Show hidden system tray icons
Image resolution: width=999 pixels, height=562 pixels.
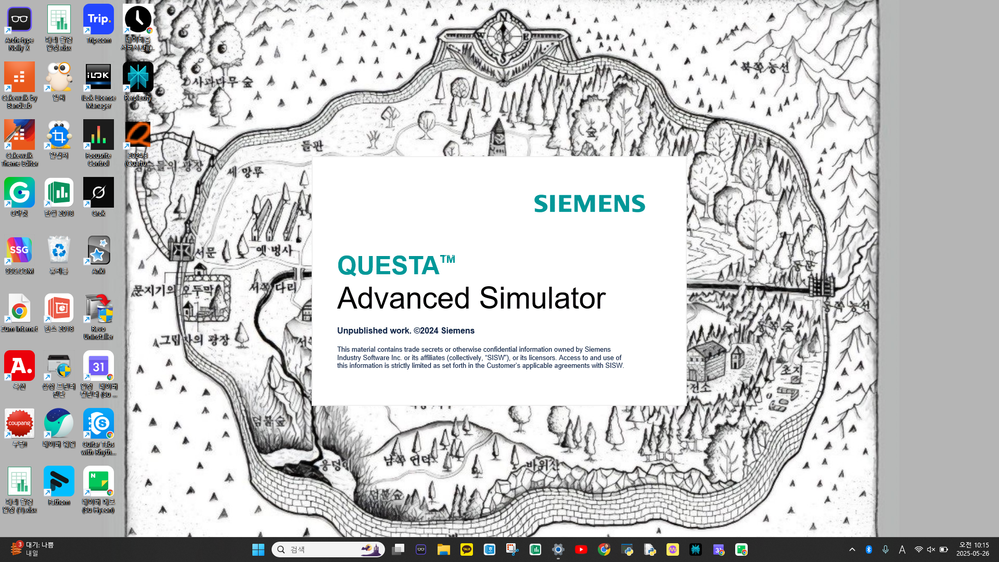click(852, 549)
